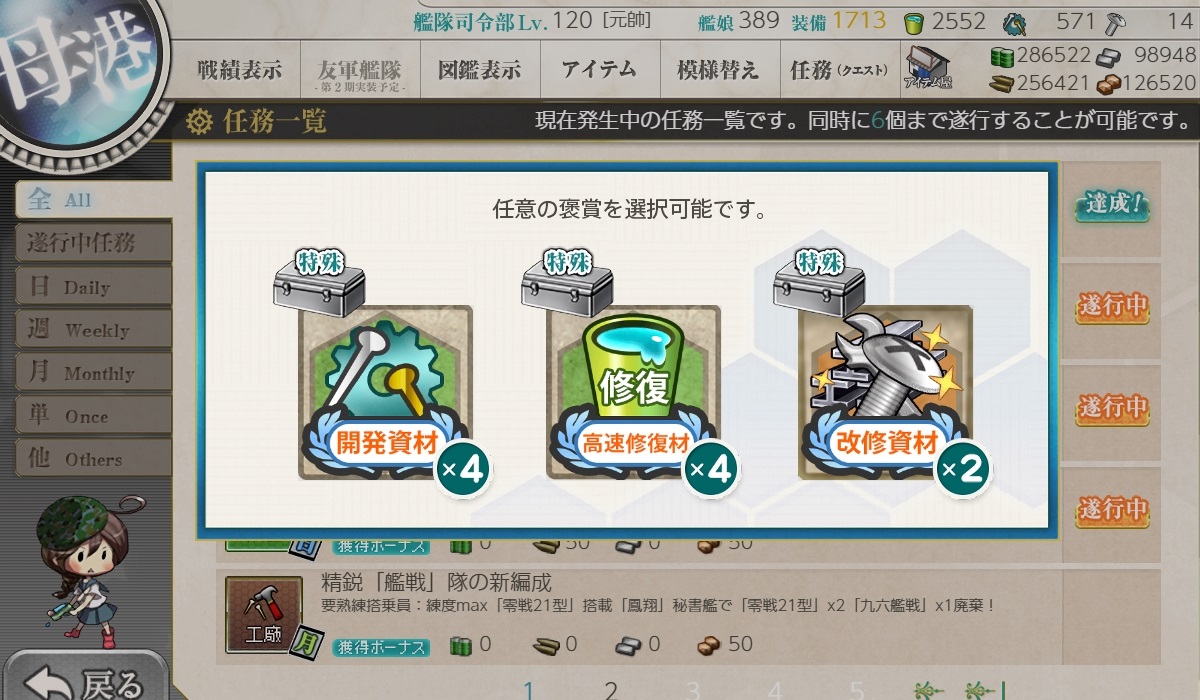Open the アイテム menu item
Screen dimensions: 1200x700
coord(599,70)
